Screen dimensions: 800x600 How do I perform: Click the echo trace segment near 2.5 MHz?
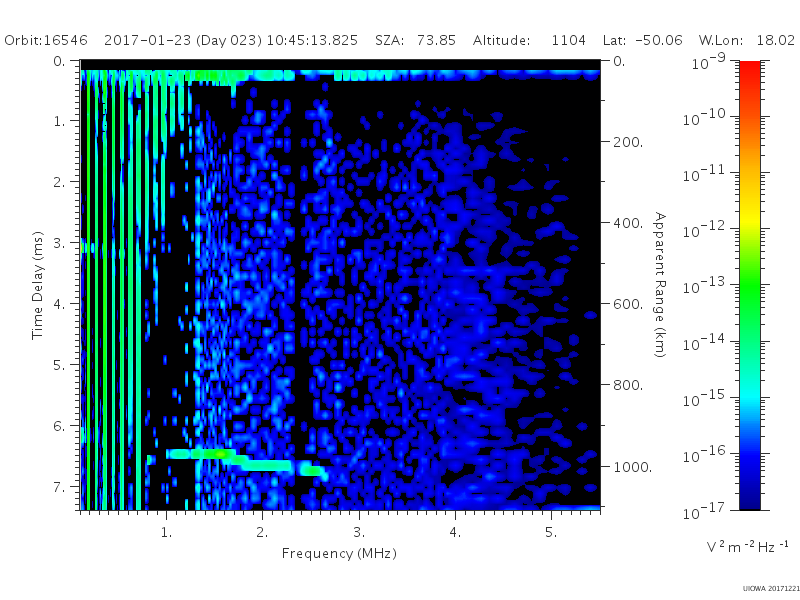(311, 470)
